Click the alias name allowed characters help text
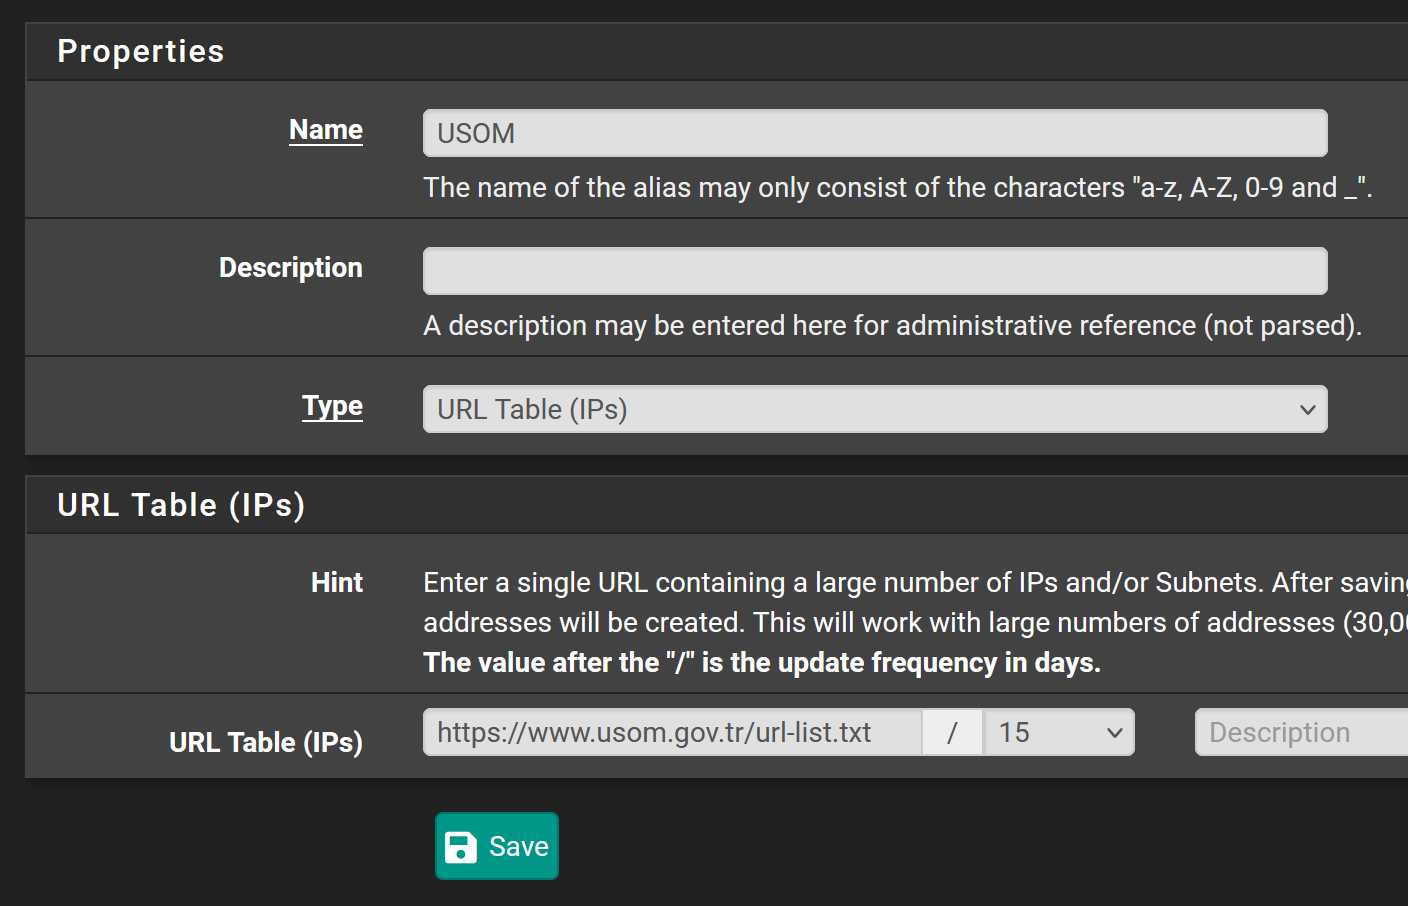This screenshot has width=1408, height=906. point(898,188)
